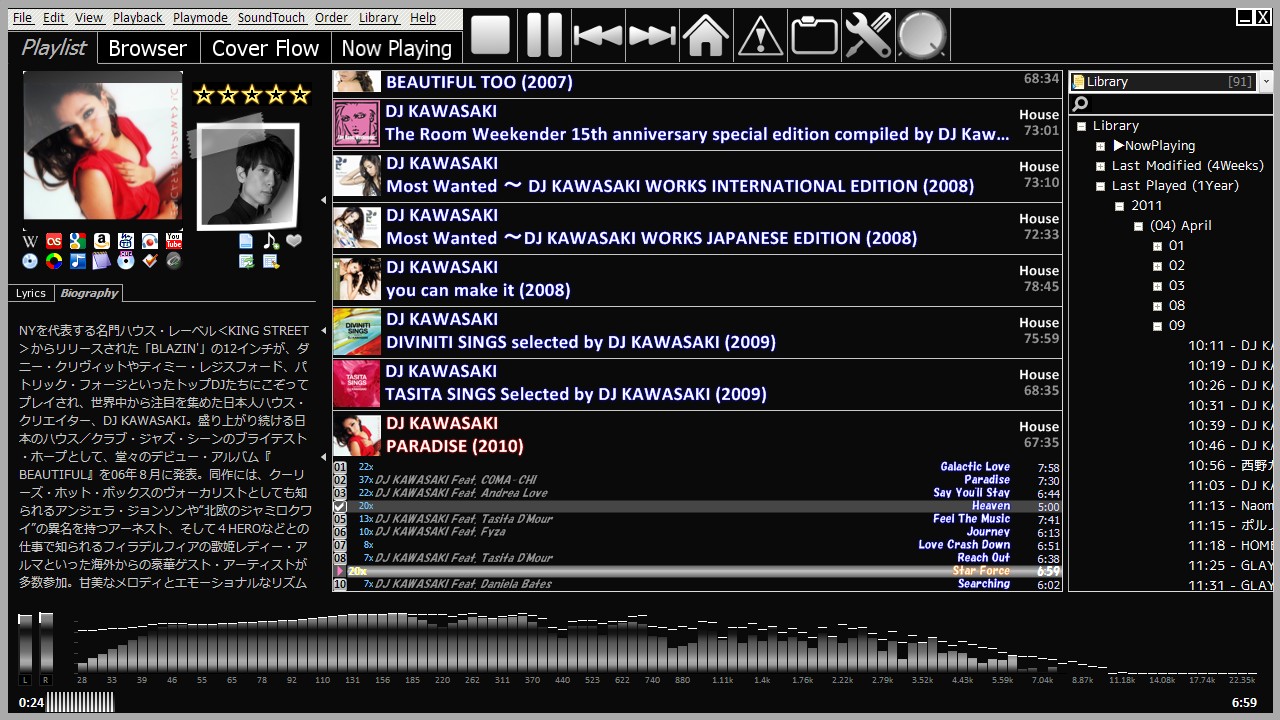
Task: Pause the current track
Action: [544, 35]
